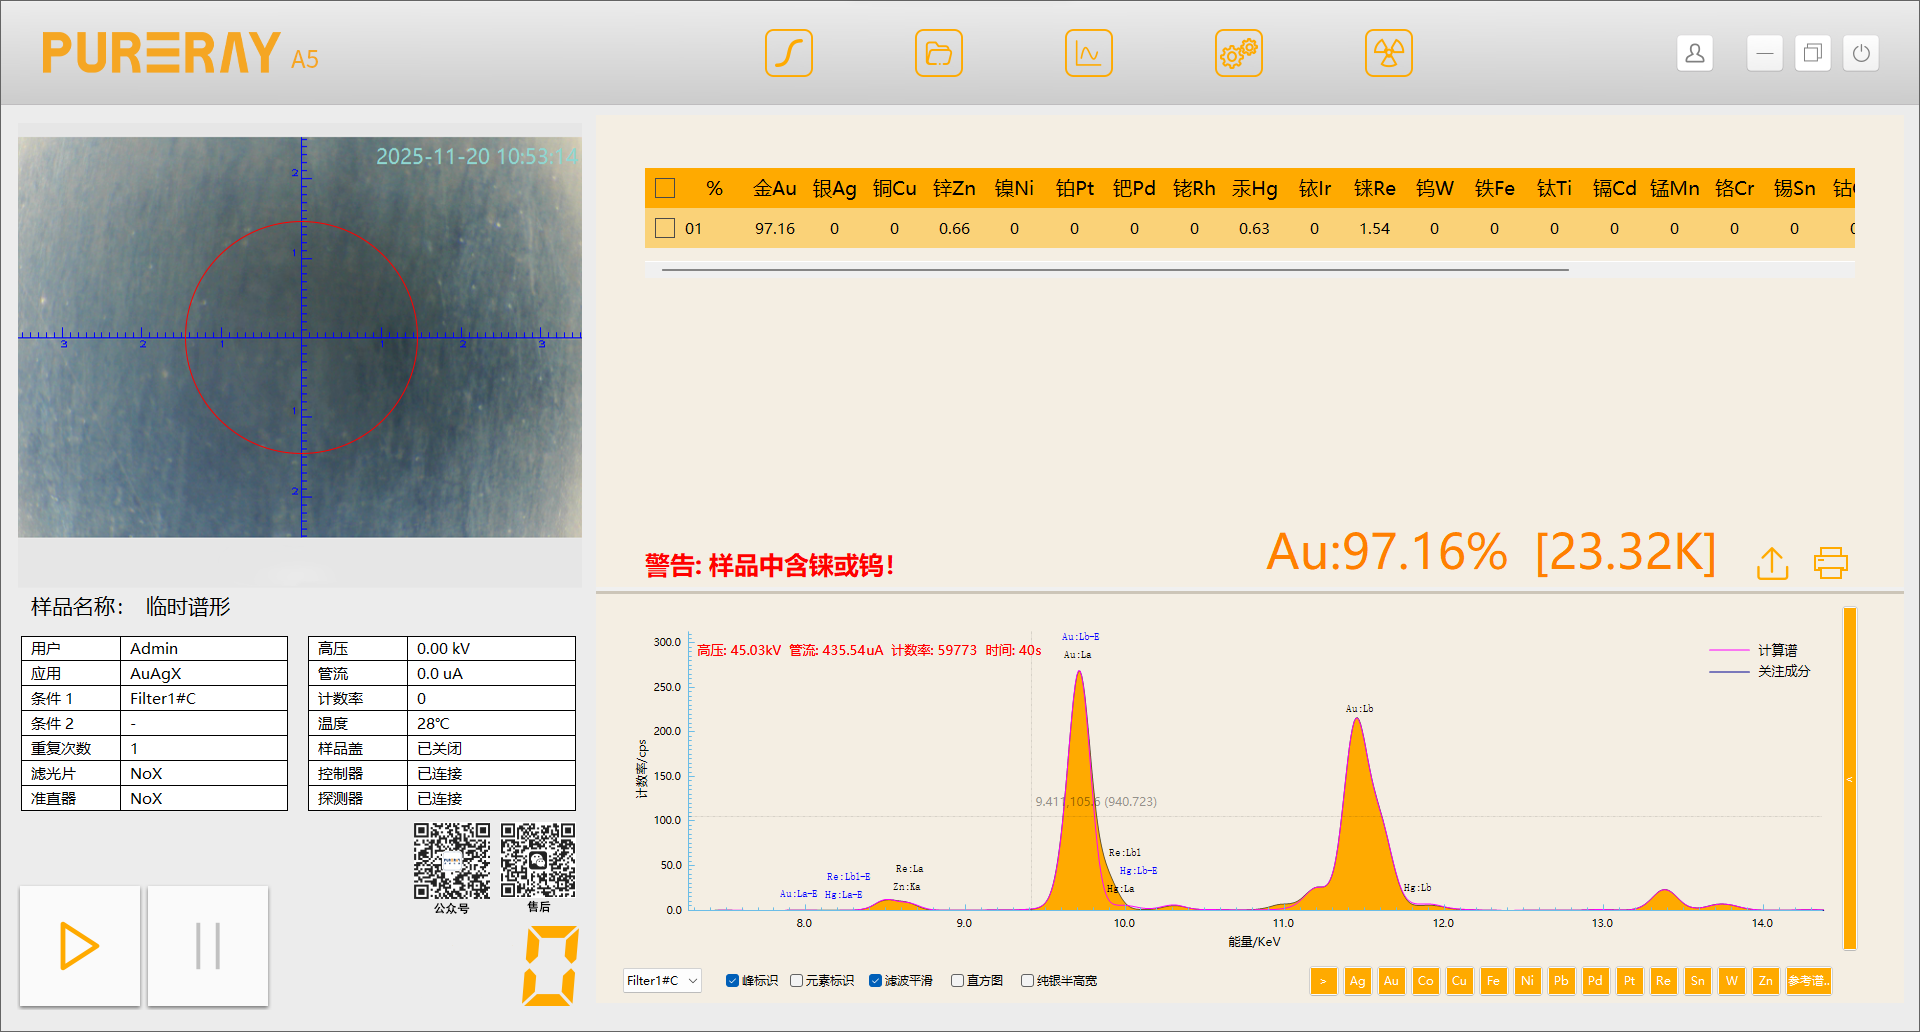Open the spectrum chart icon

point(1088,53)
